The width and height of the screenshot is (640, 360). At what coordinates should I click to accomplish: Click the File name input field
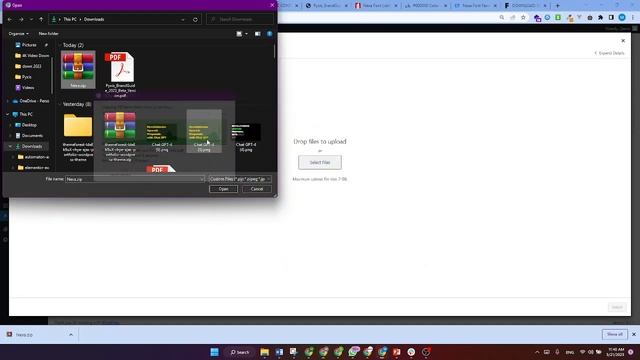[x=135, y=179]
